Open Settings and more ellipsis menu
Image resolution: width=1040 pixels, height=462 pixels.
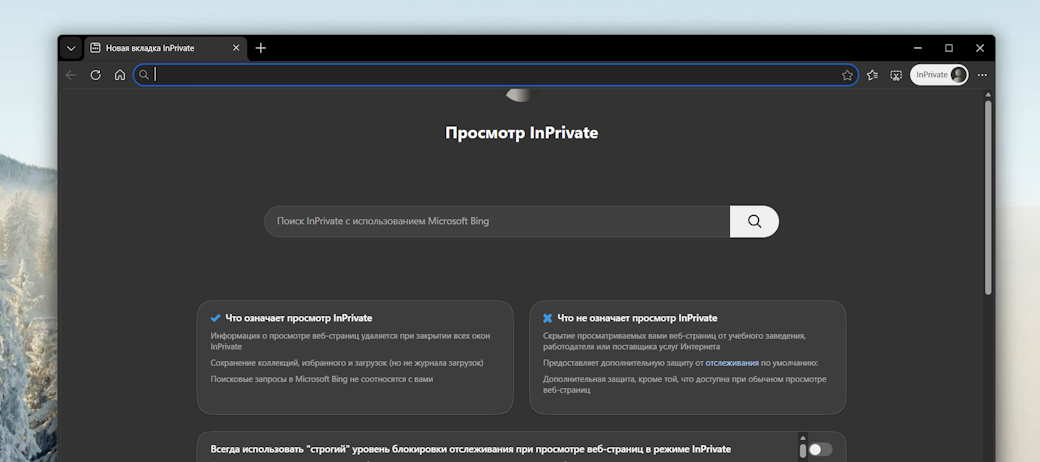click(982, 75)
